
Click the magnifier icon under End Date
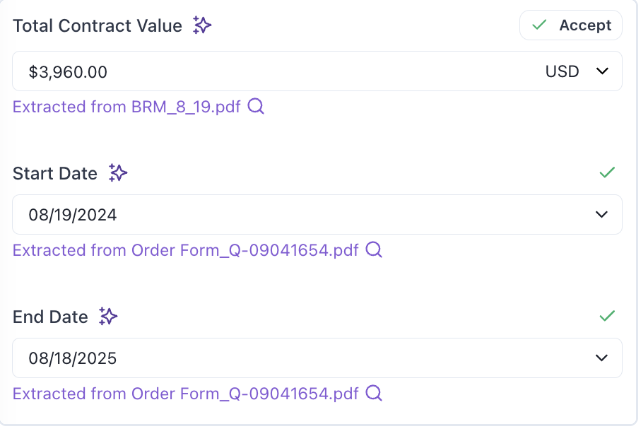(x=374, y=393)
